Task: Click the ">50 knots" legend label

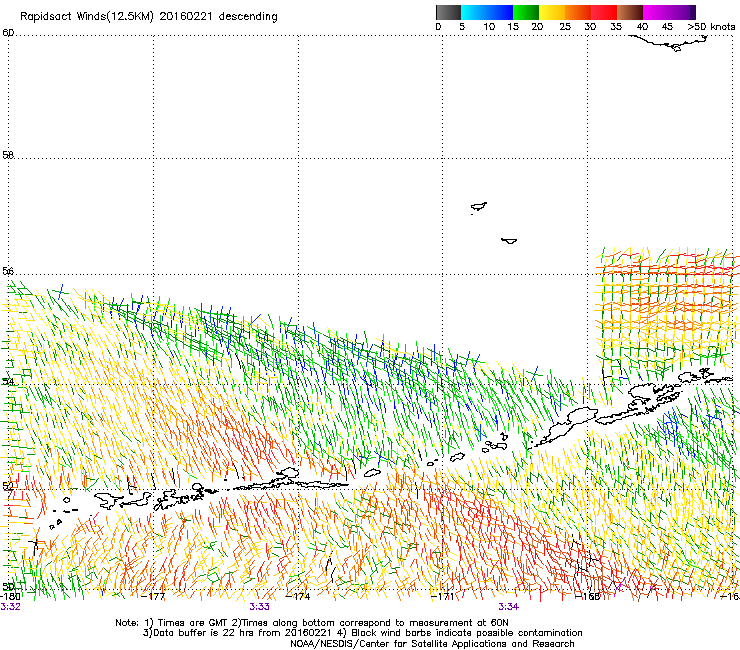Action: point(711,27)
